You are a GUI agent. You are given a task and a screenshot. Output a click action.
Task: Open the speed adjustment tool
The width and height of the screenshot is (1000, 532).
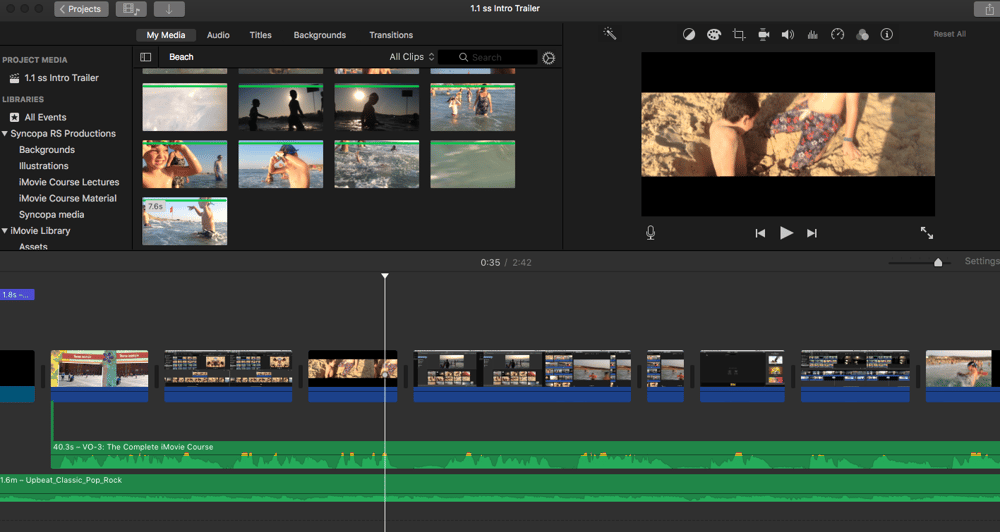point(837,34)
